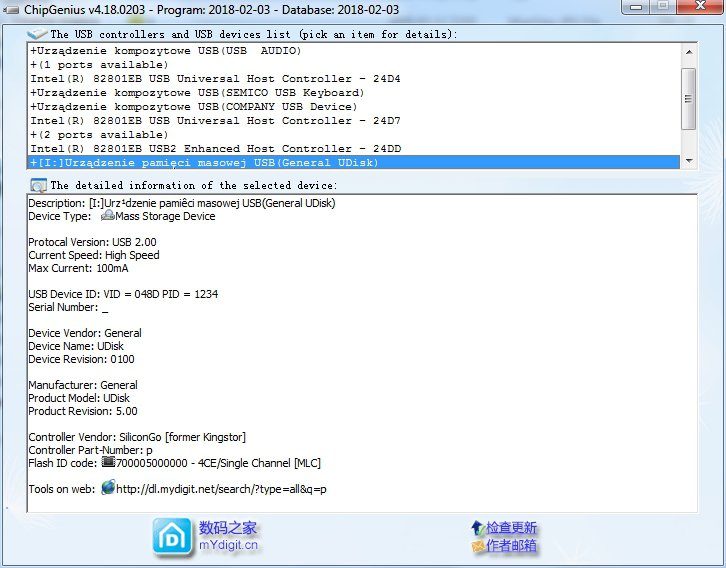726x568 pixels.
Task: Click the Device Revision: 0100 line
Action: (x=81, y=359)
